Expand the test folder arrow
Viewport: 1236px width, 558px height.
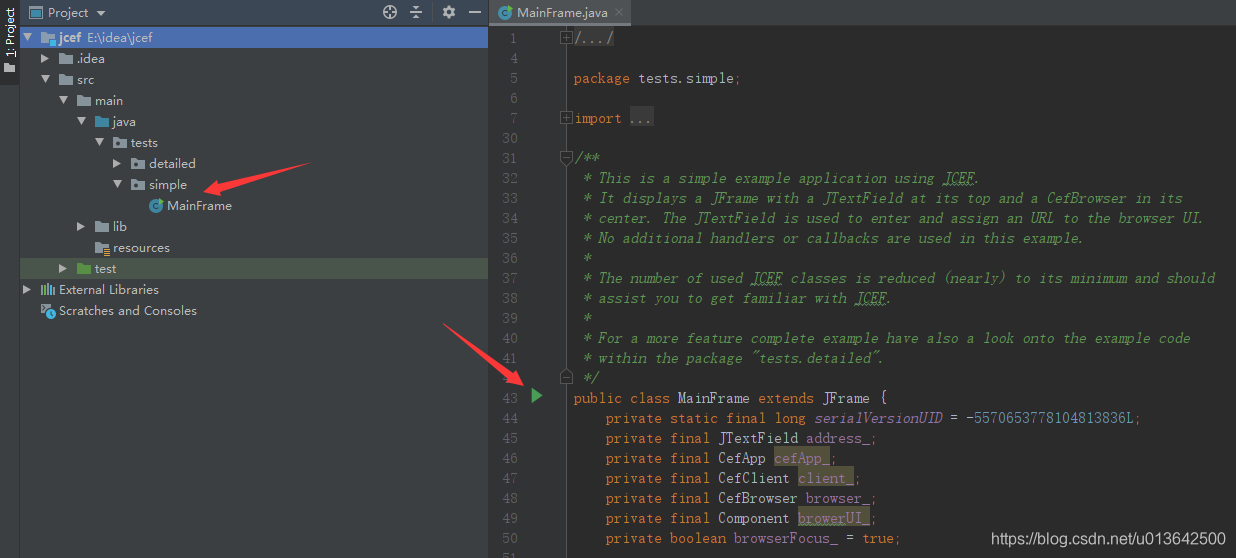pos(64,268)
